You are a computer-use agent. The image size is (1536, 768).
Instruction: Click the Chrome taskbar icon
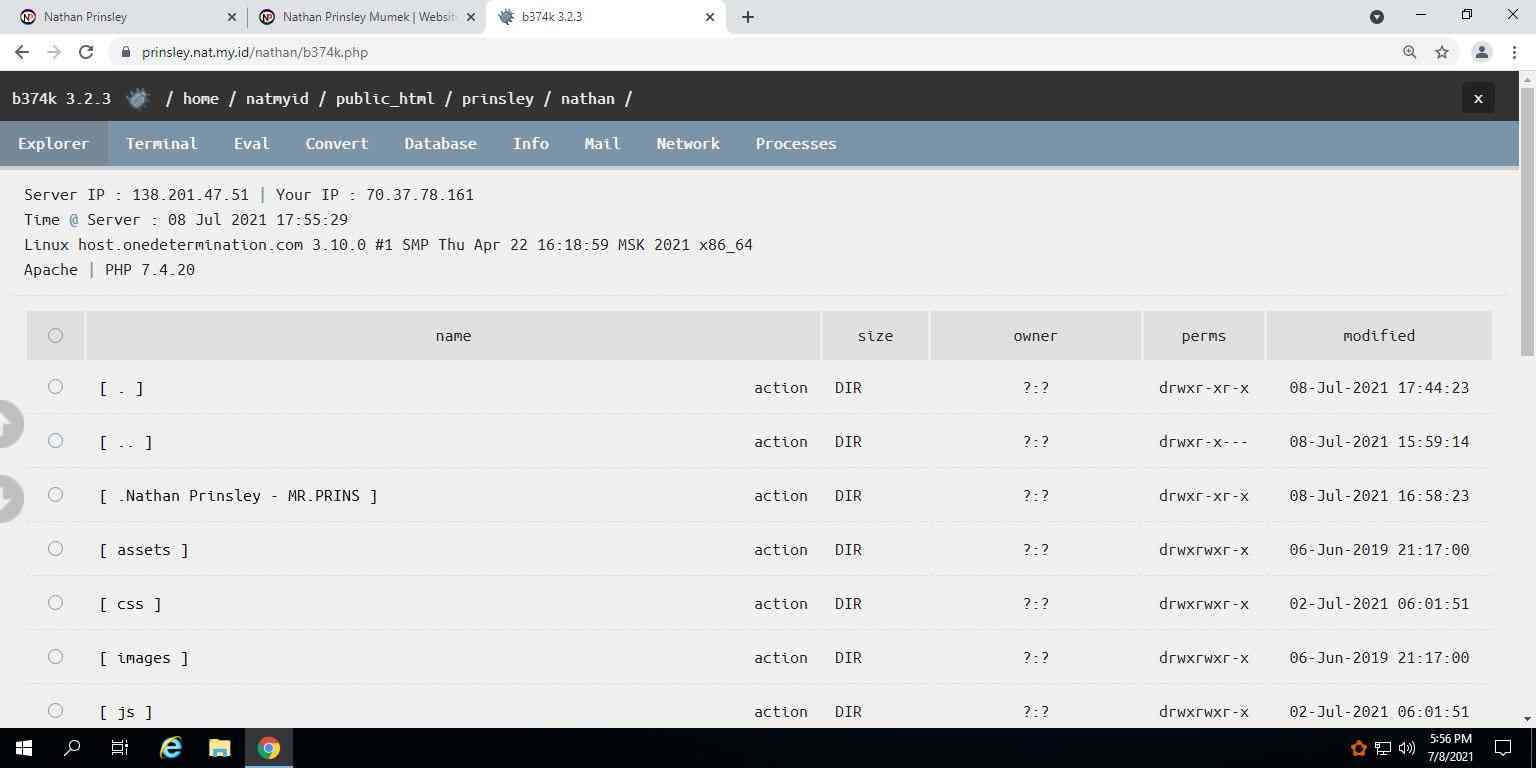[269, 748]
